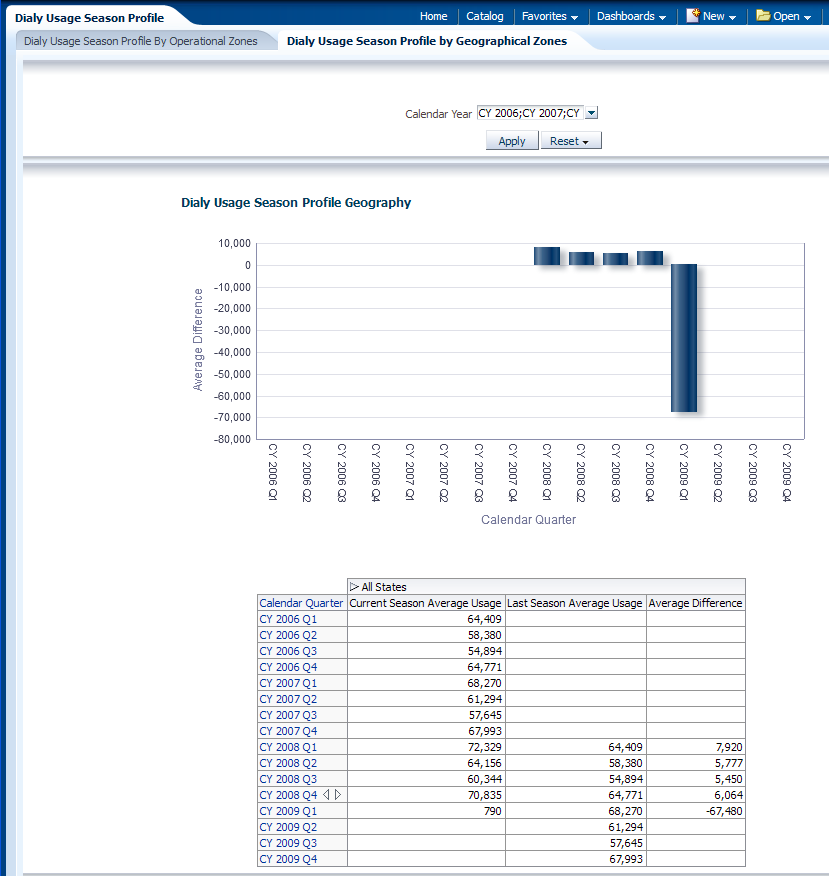Open CY 2007 Q1 row link
Screen dimensions: 829x876
pyautogui.click(x=288, y=683)
